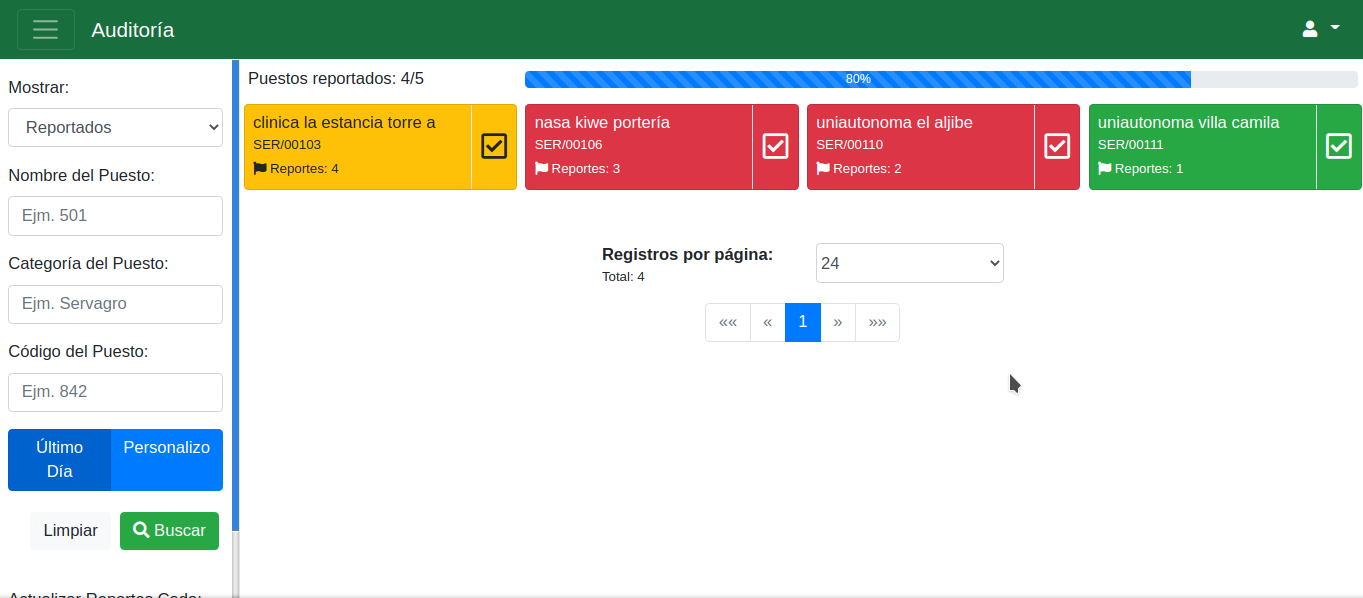Image resolution: width=1363 pixels, height=598 pixels.
Task: Expand the user dropdown caret in header
Action: pos(1335,28)
